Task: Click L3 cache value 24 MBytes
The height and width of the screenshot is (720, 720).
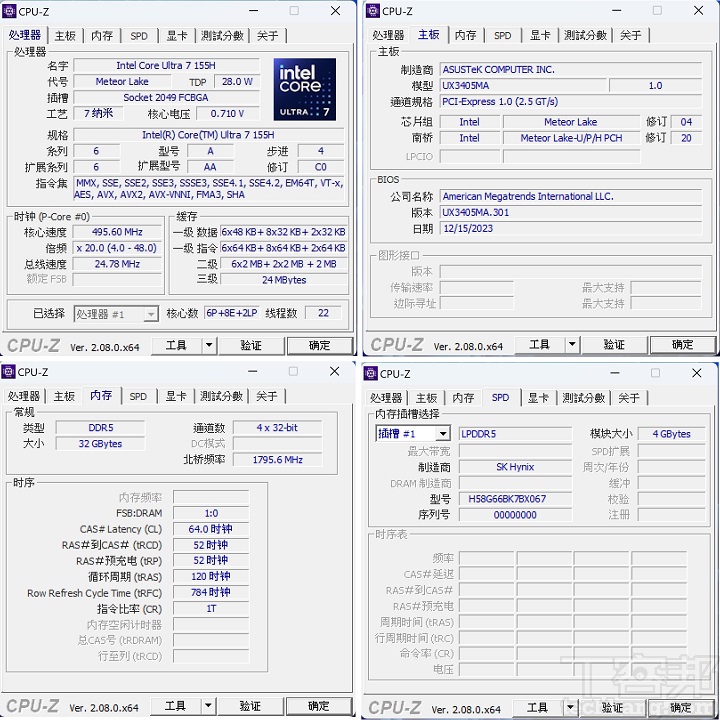Action: point(284,280)
